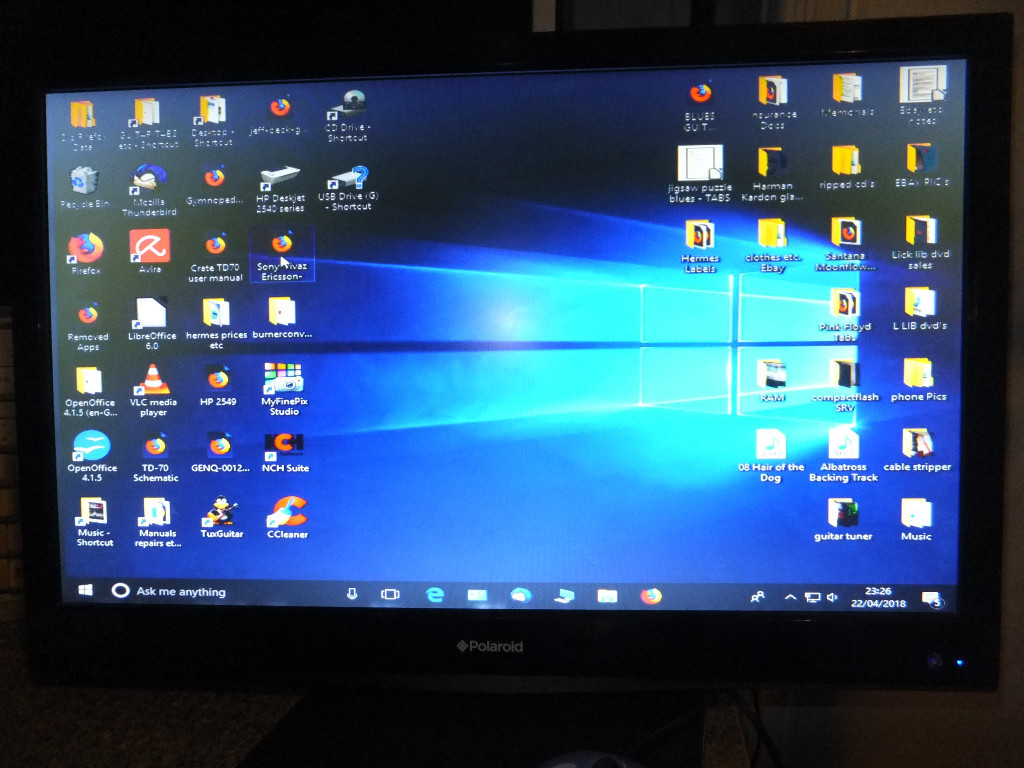Image resolution: width=1024 pixels, height=768 pixels.
Task: Select the burnerconv folder icon
Action: click(282, 319)
